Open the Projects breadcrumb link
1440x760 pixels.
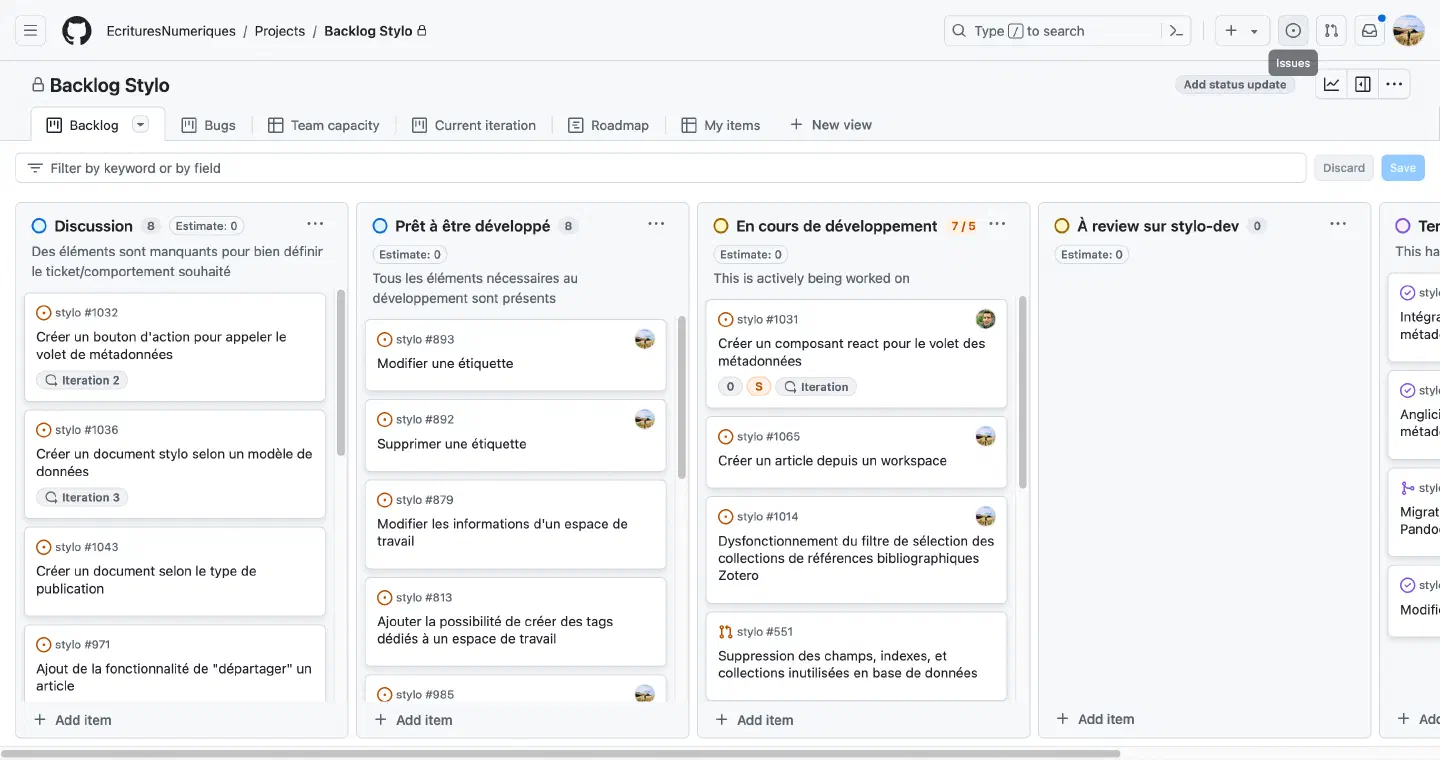click(280, 31)
